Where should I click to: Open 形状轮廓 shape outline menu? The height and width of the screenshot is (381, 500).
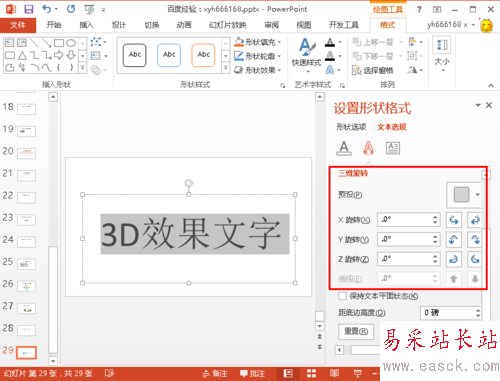[x=257, y=56]
